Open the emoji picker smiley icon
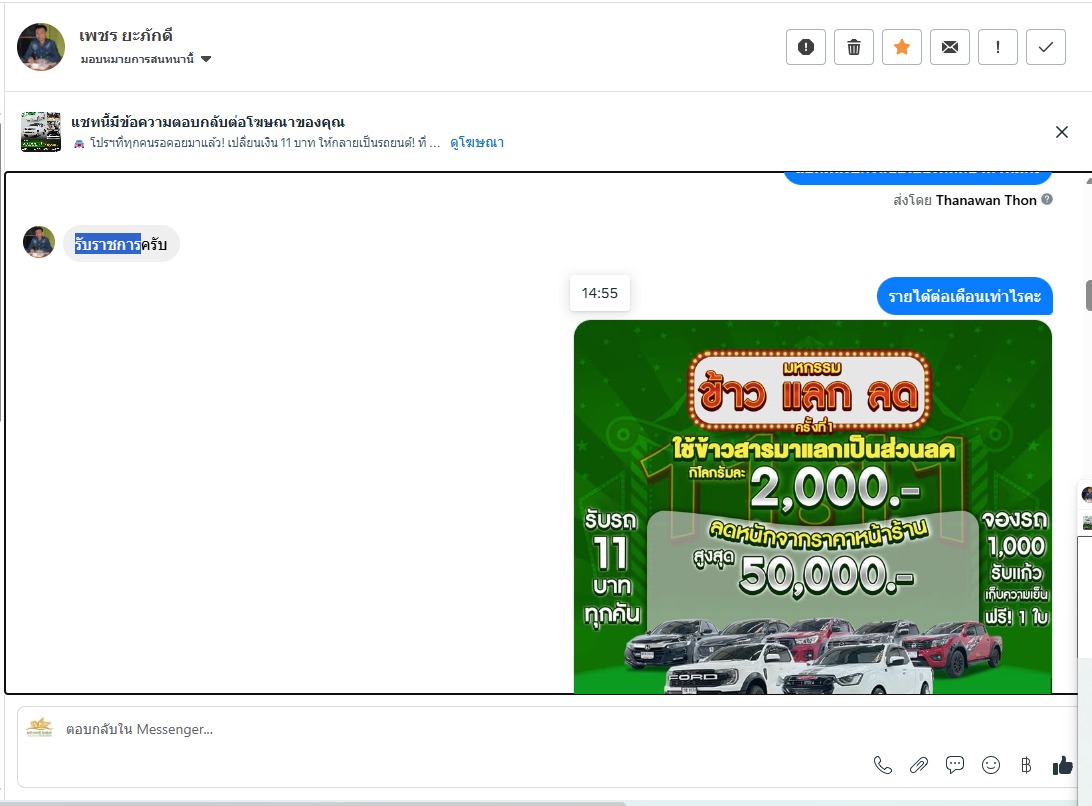The width and height of the screenshot is (1092, 806). [x=991, y=766]
